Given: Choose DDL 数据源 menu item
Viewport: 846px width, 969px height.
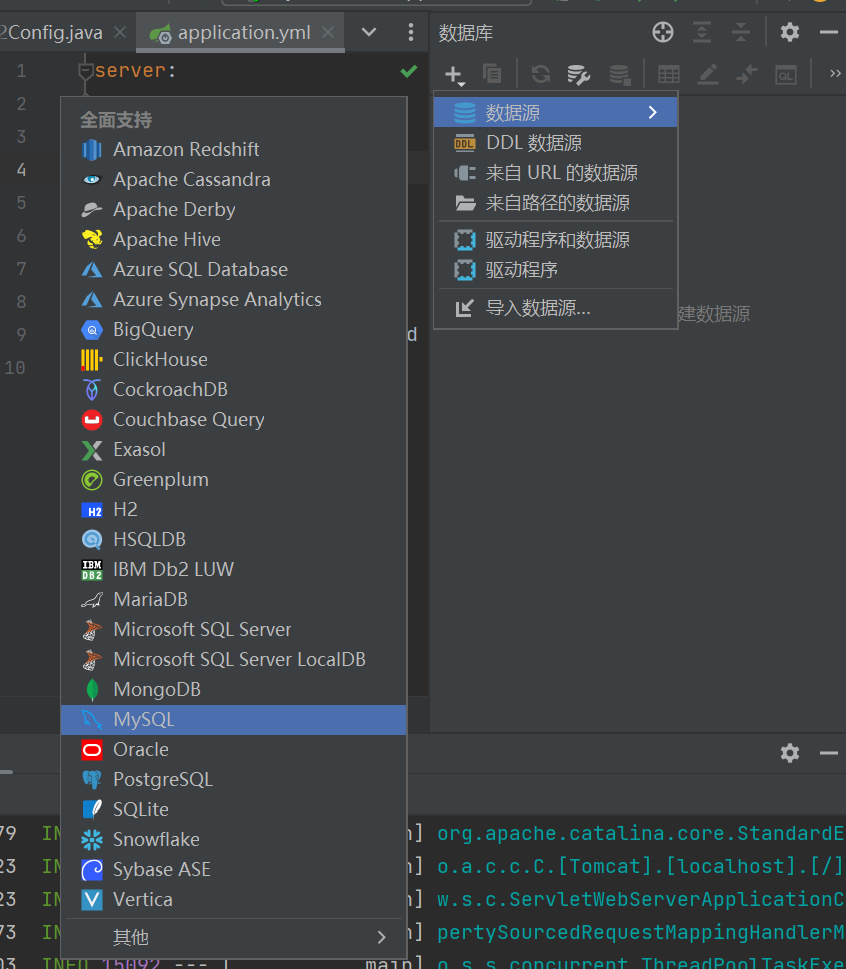Looking at the screenshot, I should pos(556,143).
